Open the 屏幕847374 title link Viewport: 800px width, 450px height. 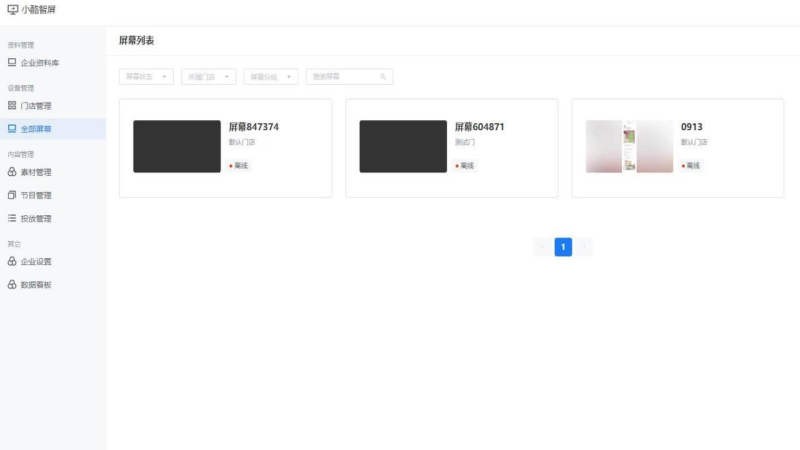(254, 127)
